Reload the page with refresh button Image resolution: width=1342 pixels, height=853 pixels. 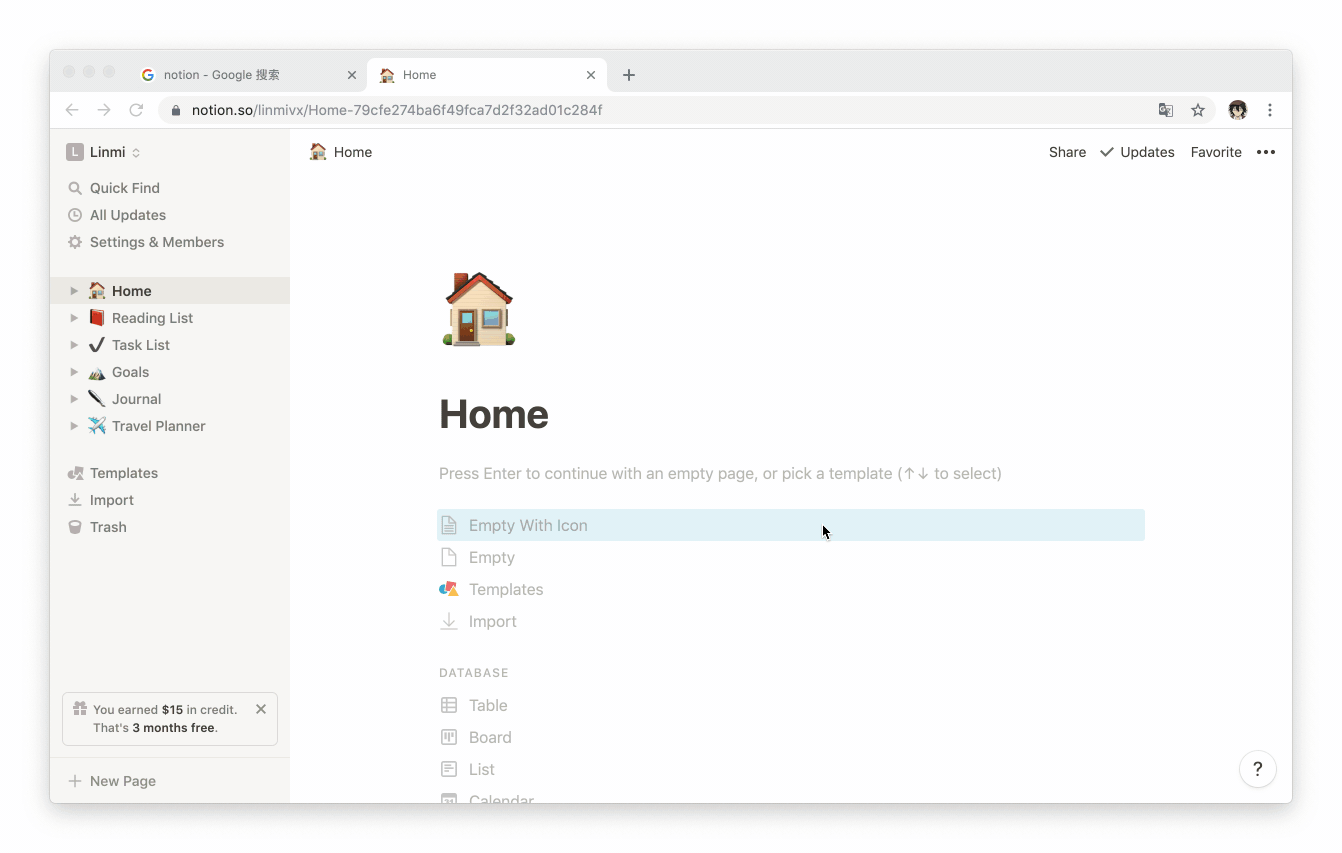pos(136,110)
